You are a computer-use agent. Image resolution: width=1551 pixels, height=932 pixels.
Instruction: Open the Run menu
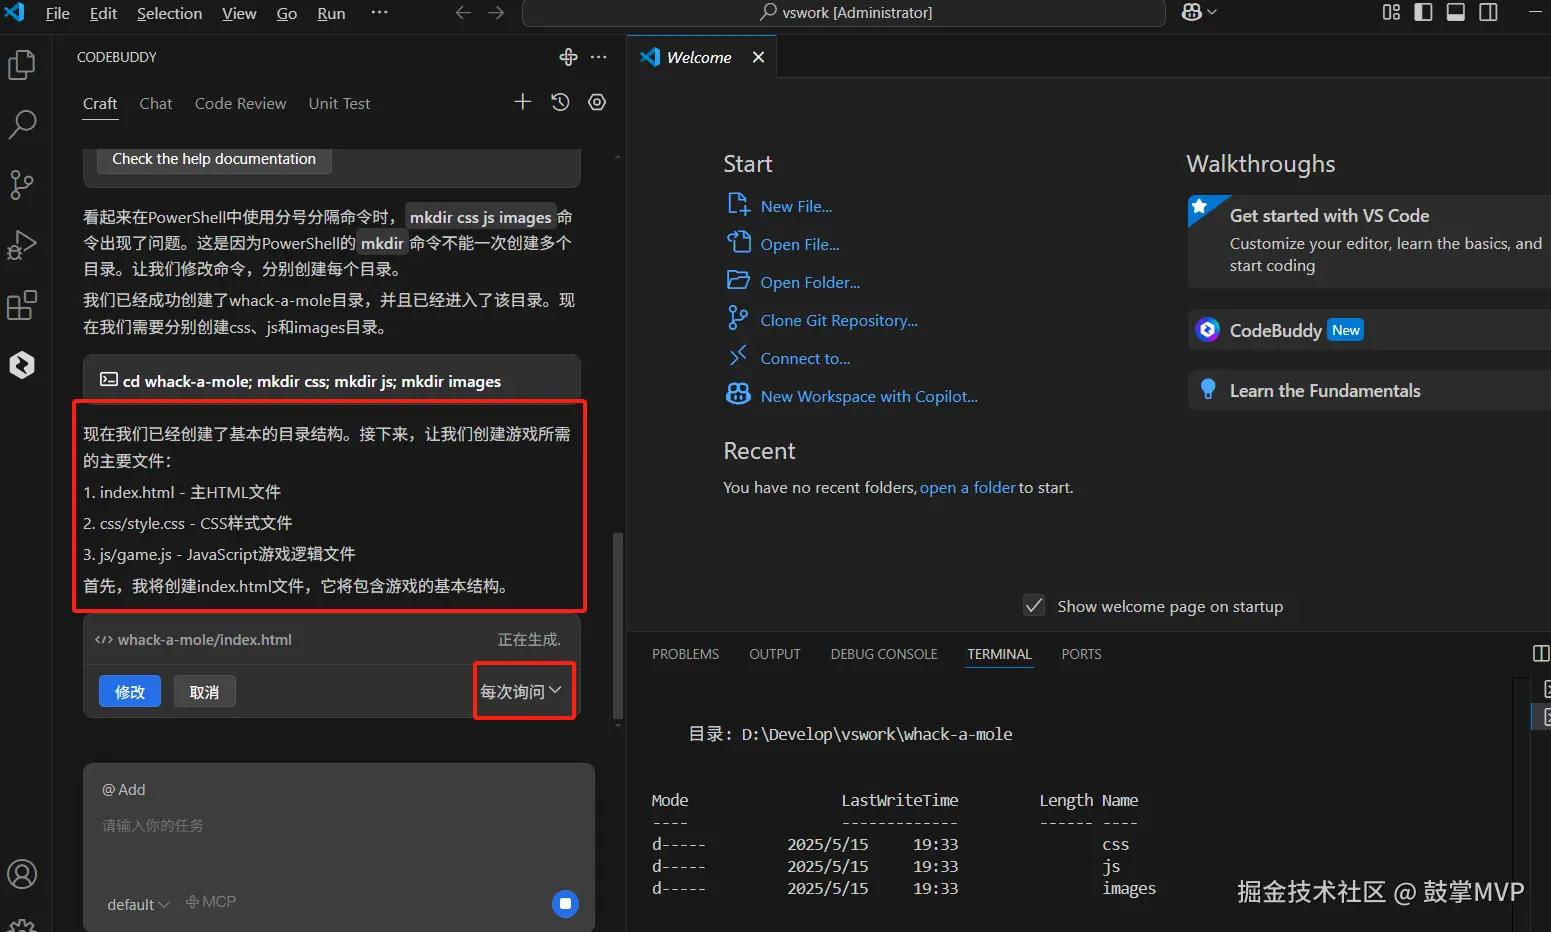[x=331, y=13]
